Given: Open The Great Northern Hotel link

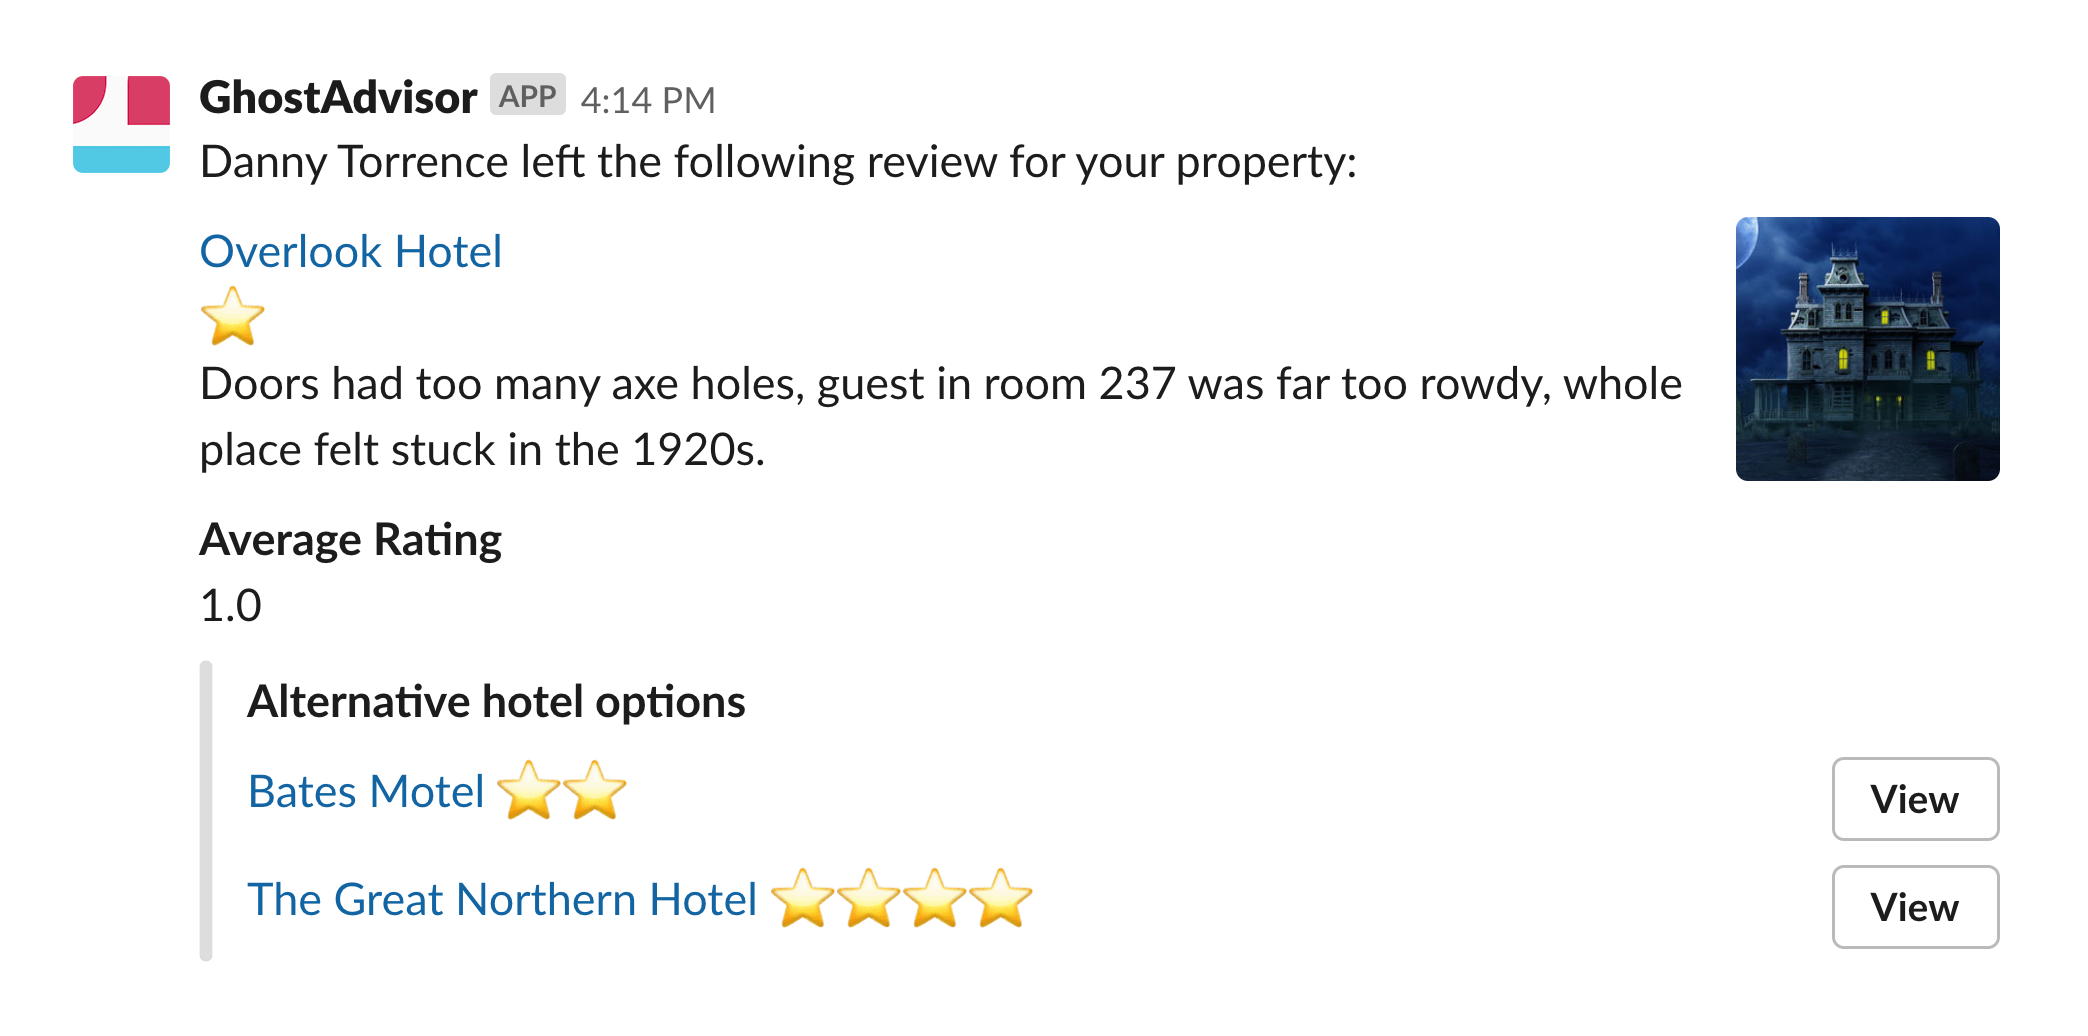Looking at the screenshot, I should click(502, 899).
